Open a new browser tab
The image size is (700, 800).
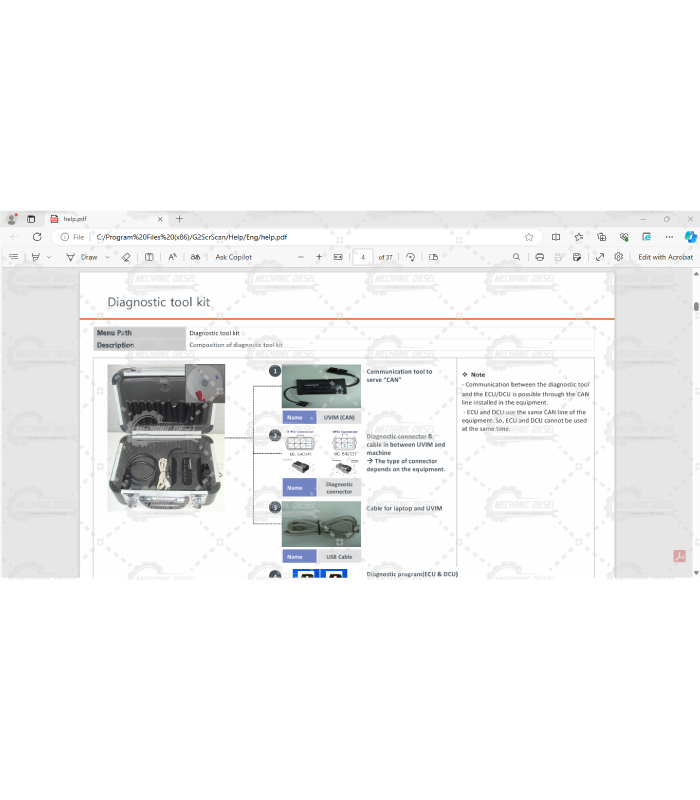click(x=180, y=219)
